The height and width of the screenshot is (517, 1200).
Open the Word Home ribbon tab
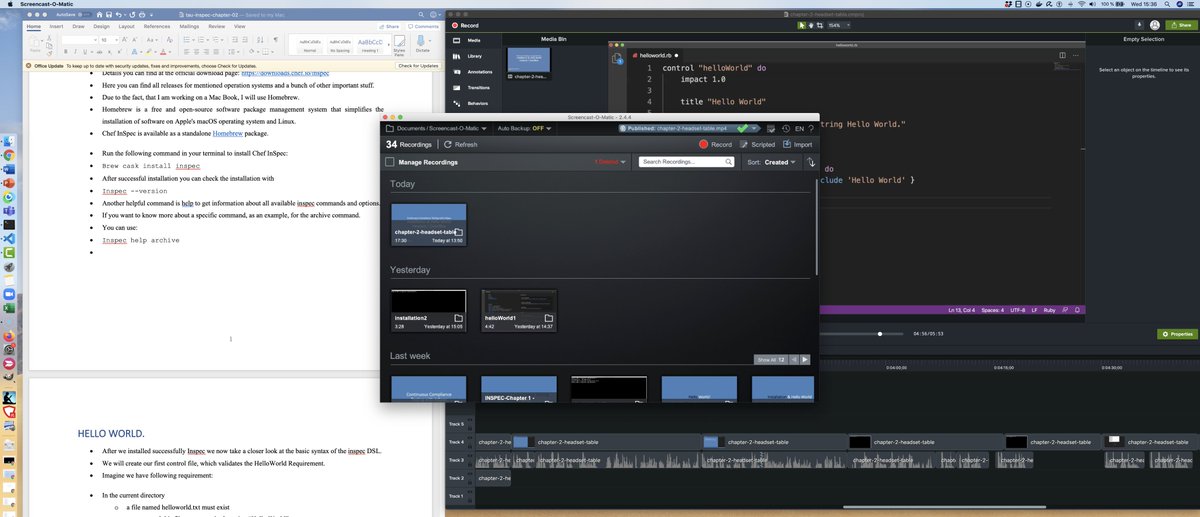pyautogui.click(x=33, y=27)
